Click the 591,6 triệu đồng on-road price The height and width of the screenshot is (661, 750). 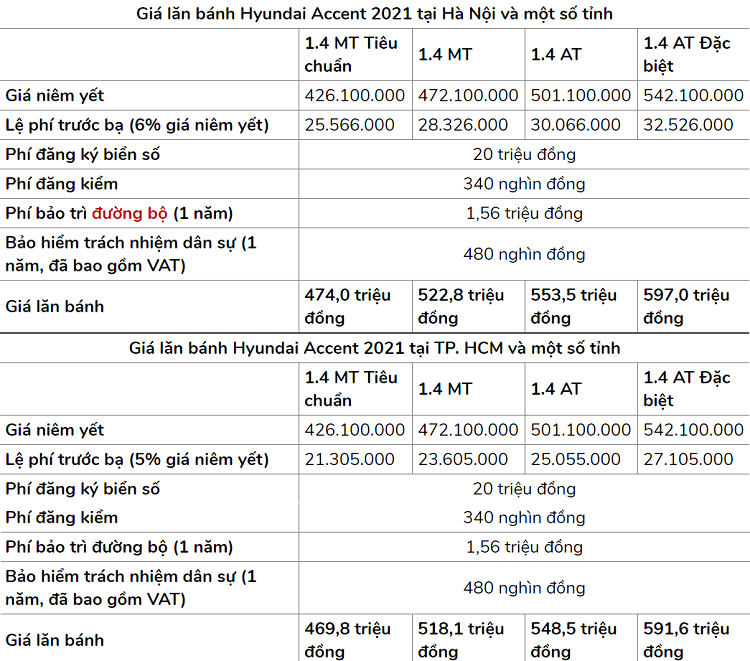coord(687,640)
